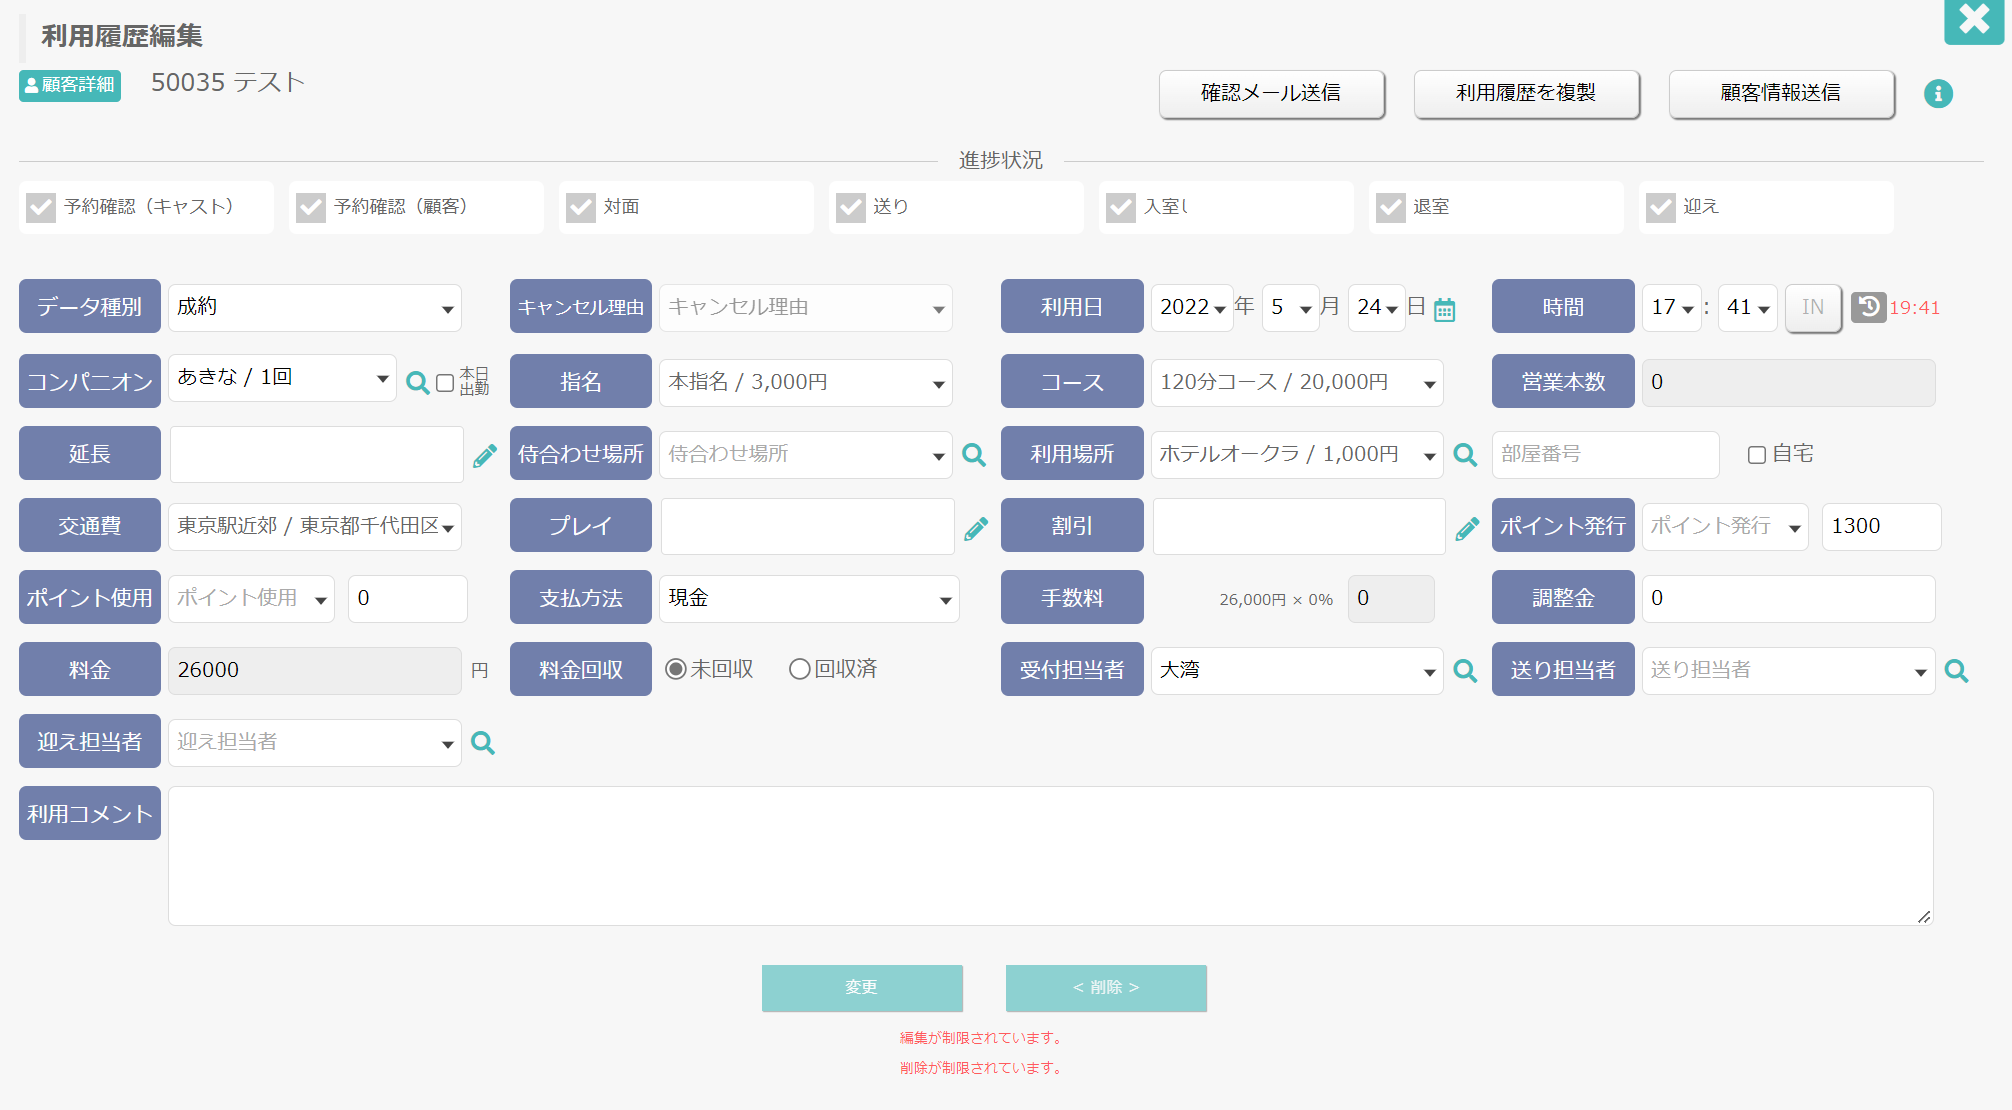This screenshot has width=2012, height=1110.
Task: Click the 確認メール送信 button
Action: tap(1271, 94)
